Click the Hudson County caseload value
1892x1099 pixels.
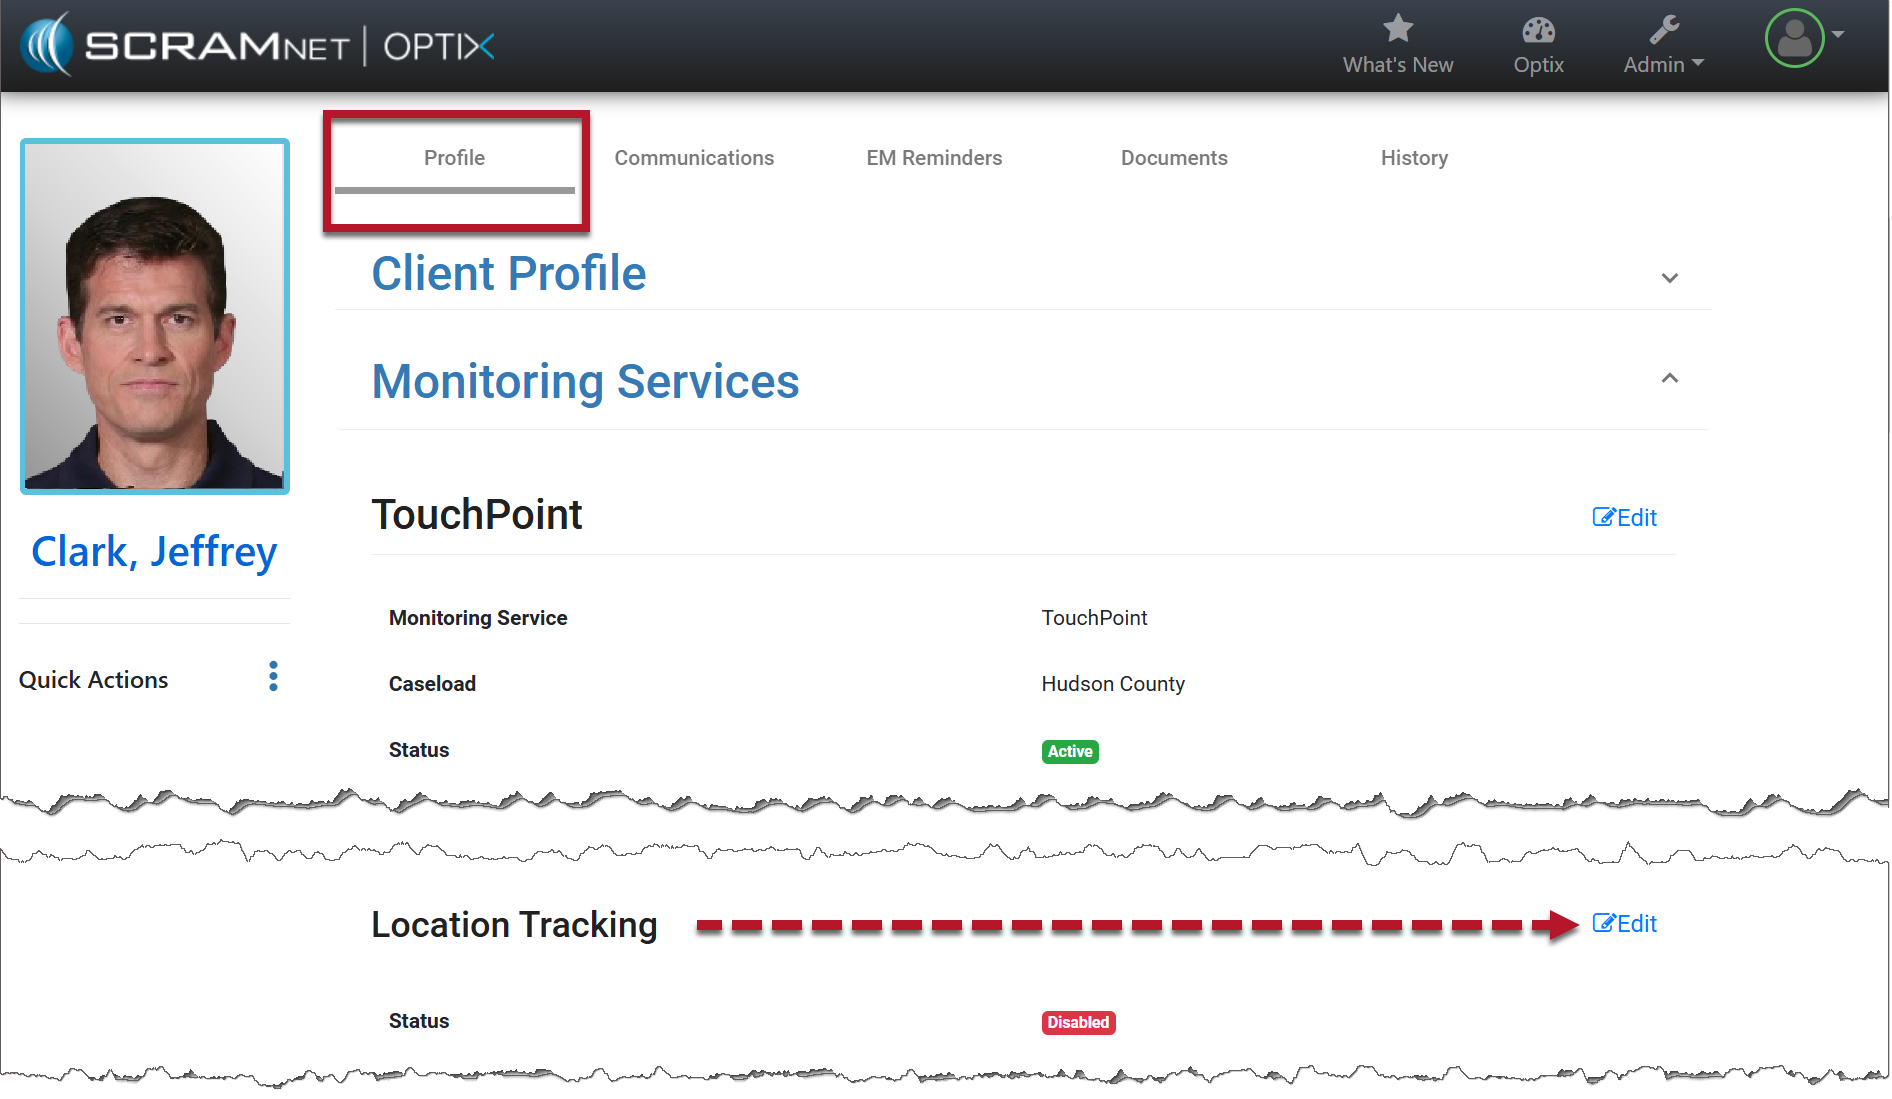click(x=1112, y=684)
